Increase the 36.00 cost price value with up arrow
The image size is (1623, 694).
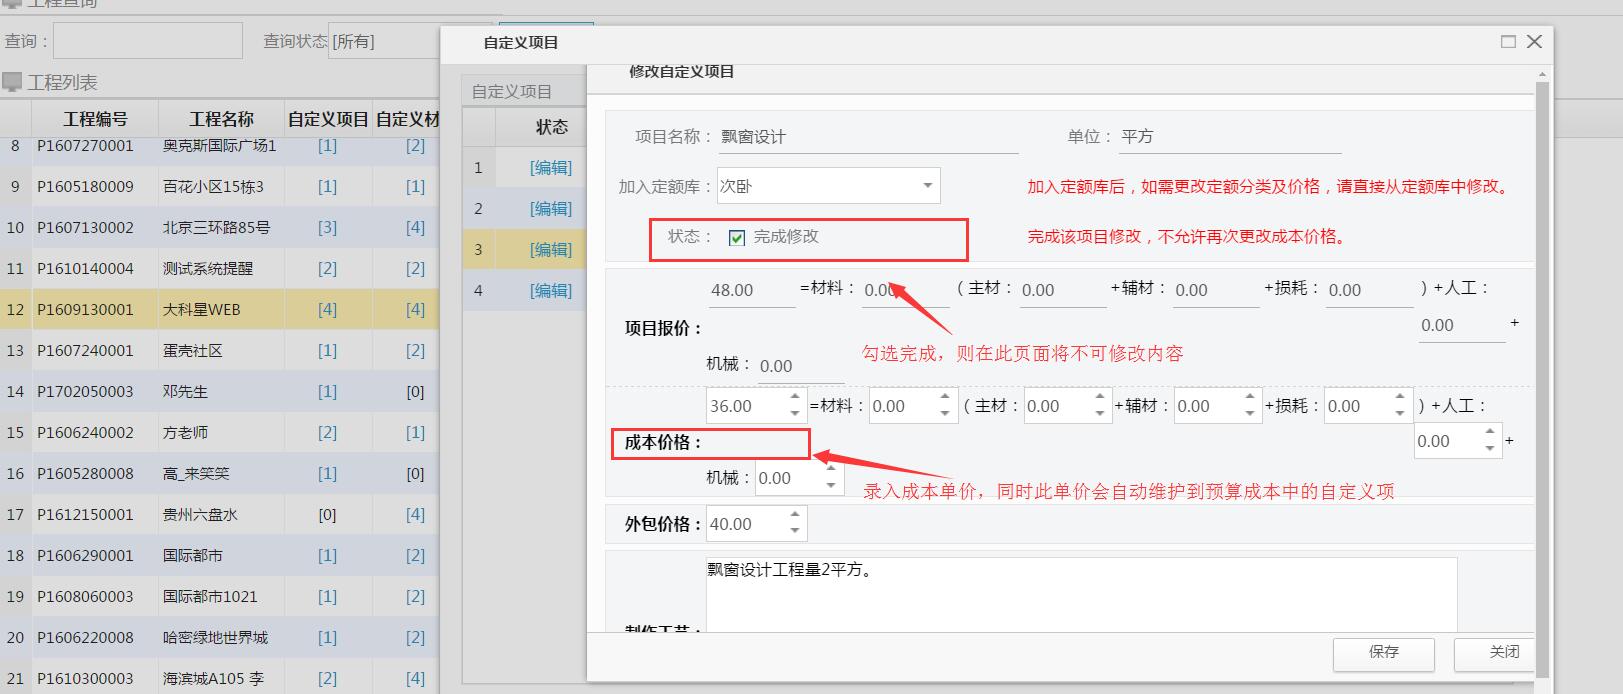[795, 398]
